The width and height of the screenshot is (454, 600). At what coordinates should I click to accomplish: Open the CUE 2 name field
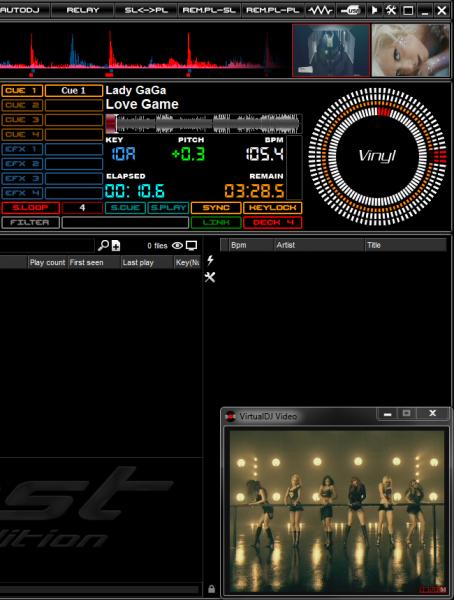(x=74, y=105)
